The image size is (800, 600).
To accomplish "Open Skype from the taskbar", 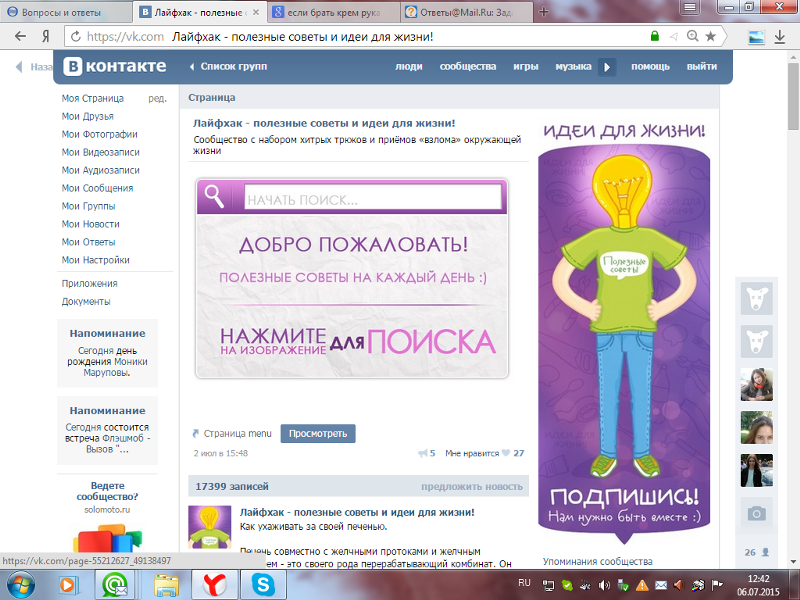I will 263,585.
